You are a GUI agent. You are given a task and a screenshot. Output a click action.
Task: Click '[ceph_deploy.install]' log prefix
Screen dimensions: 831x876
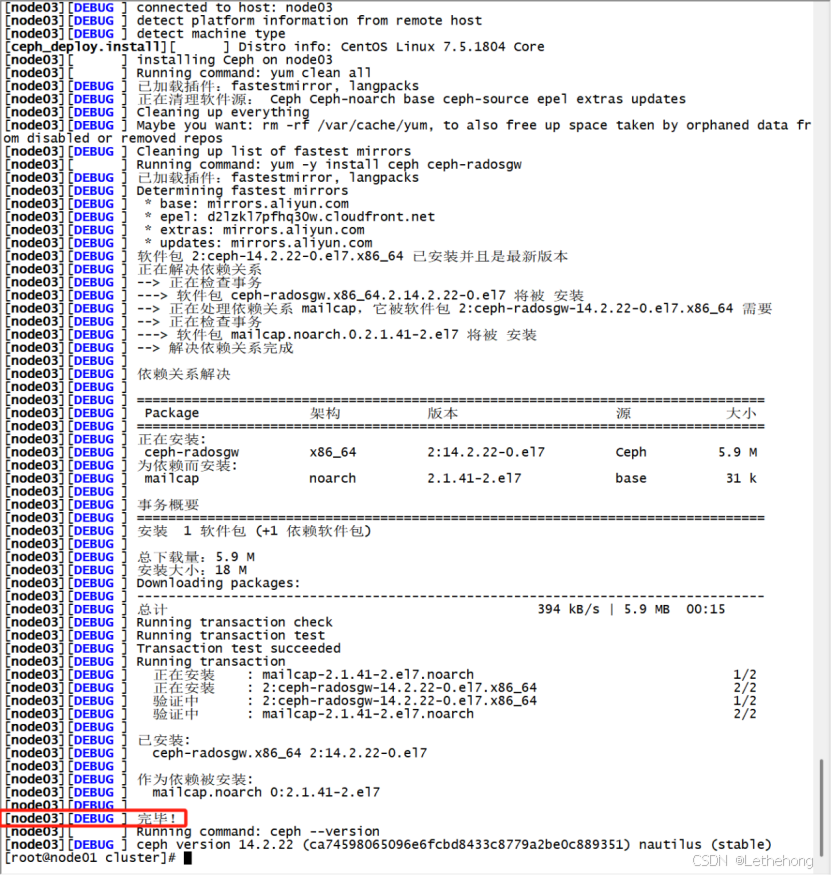click(x=86, y=47)
